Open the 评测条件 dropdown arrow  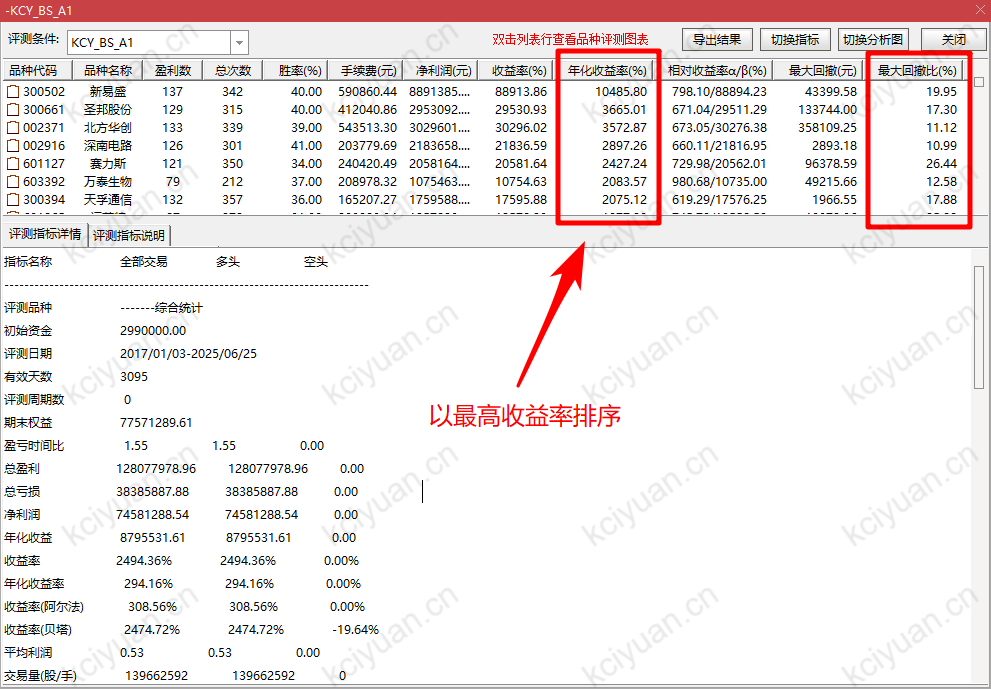tap(239, 43)
